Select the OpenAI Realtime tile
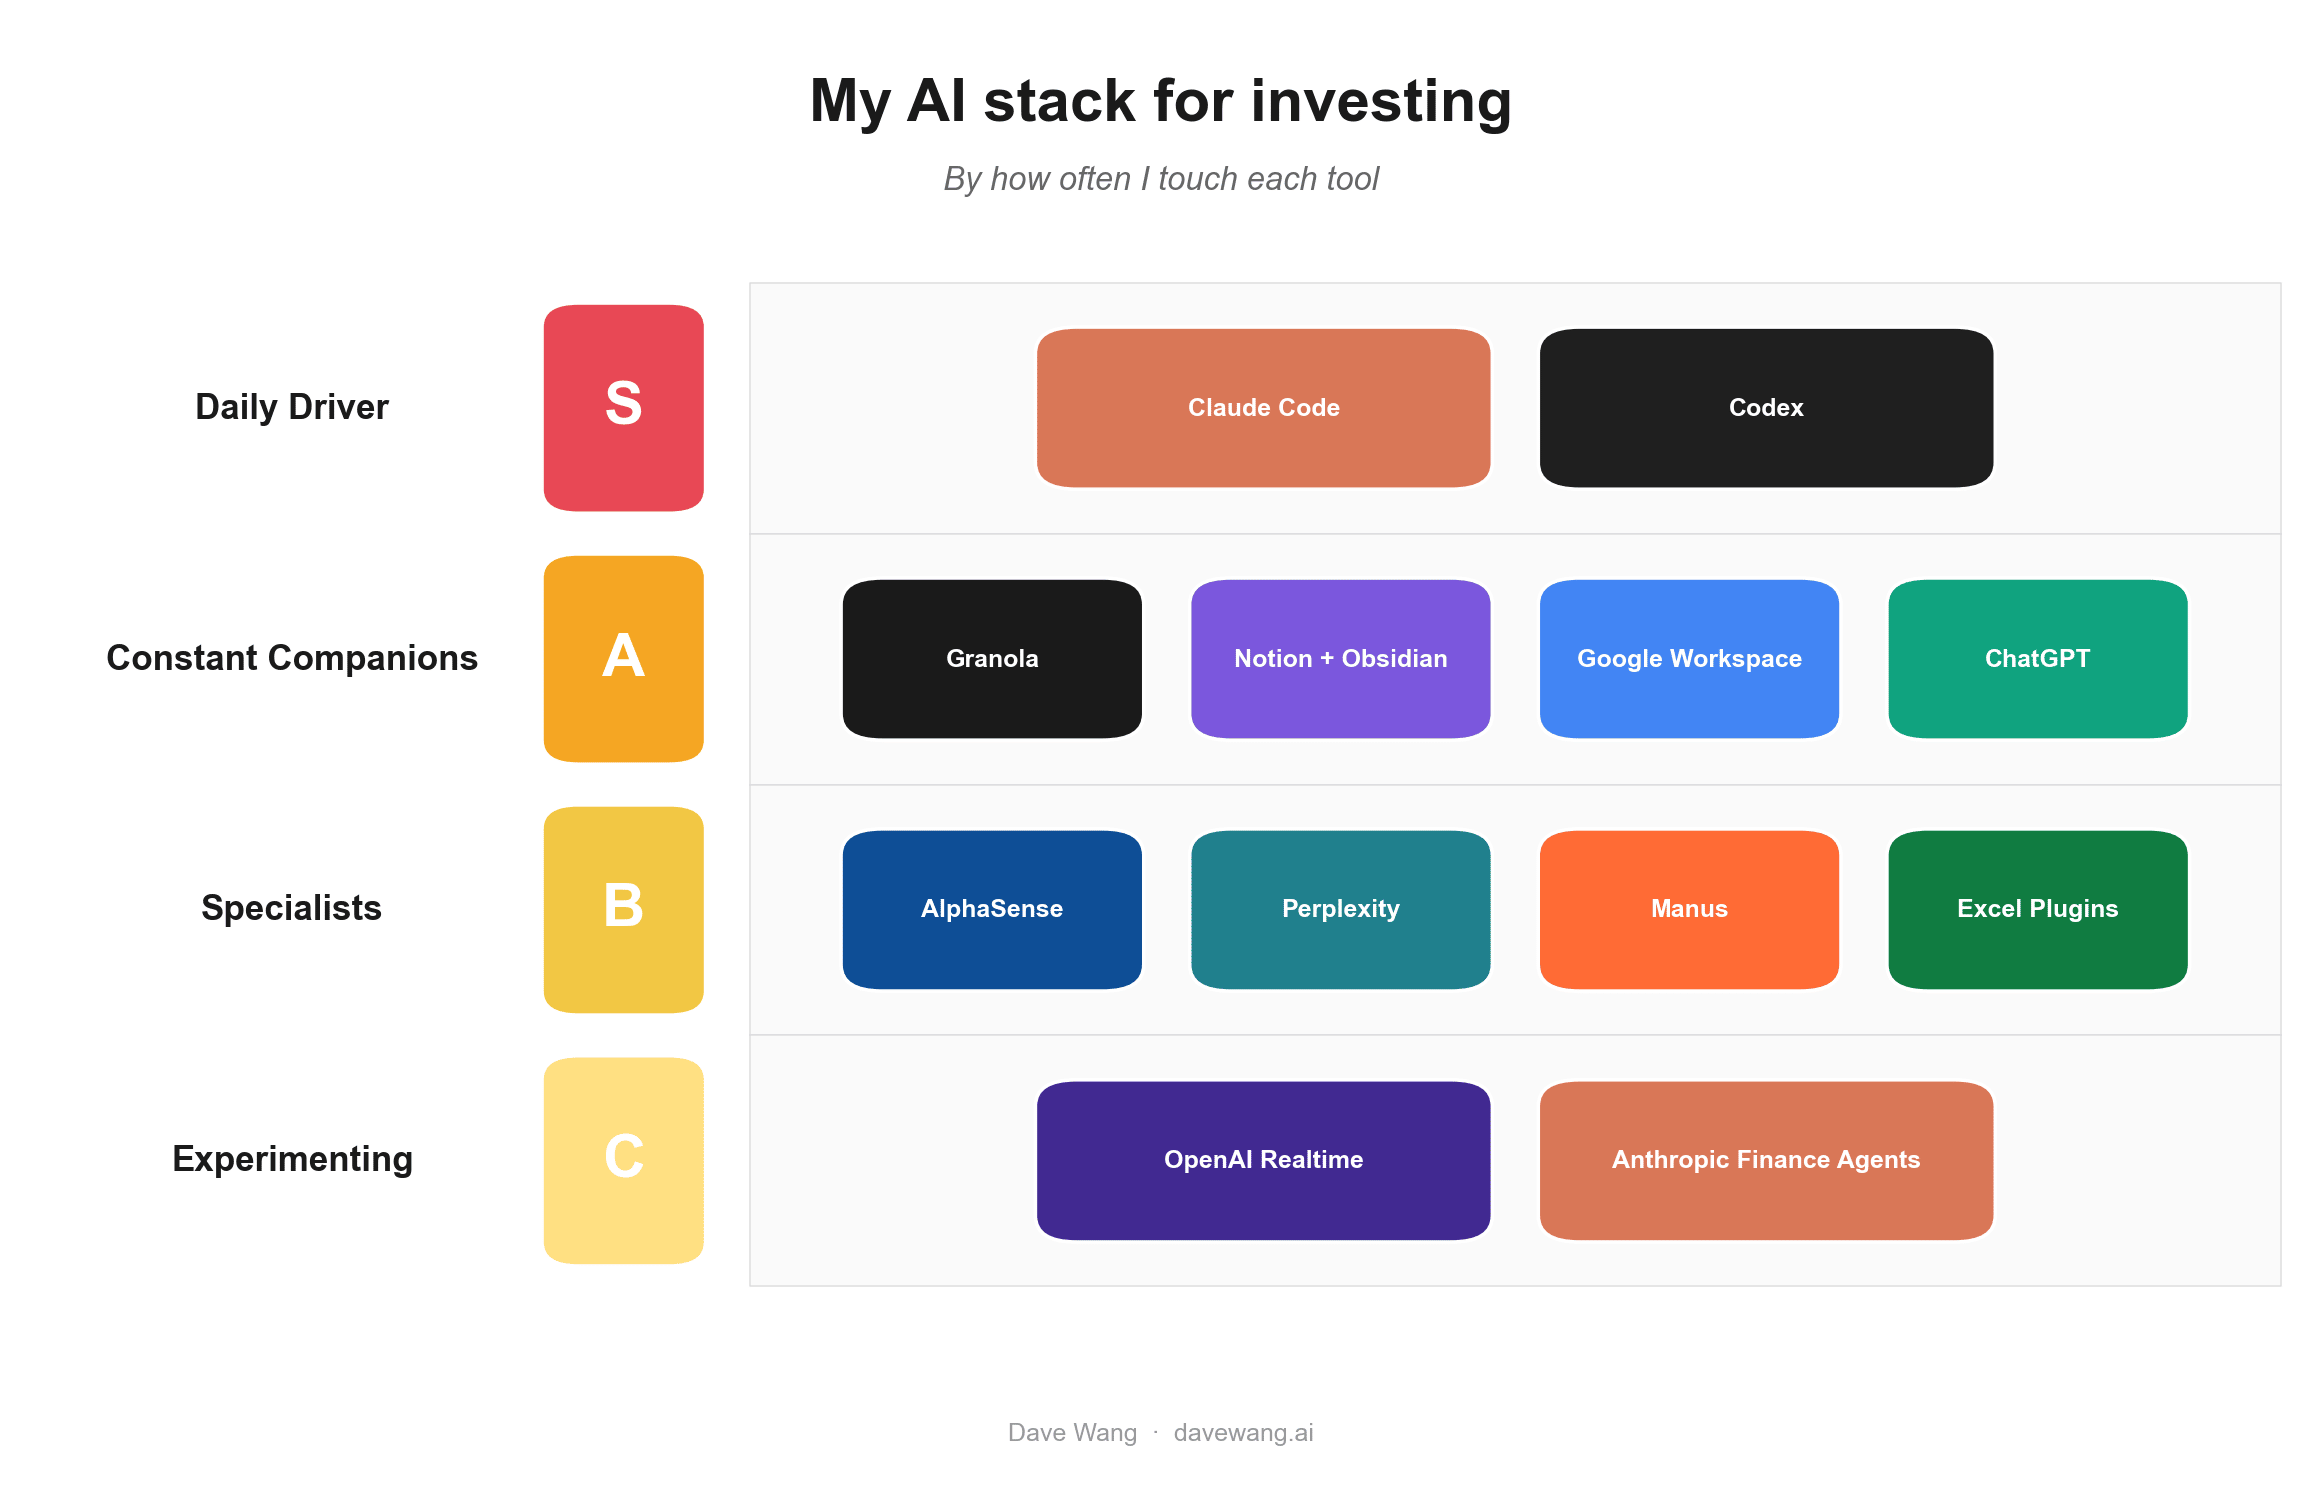 point(1263,1161)
